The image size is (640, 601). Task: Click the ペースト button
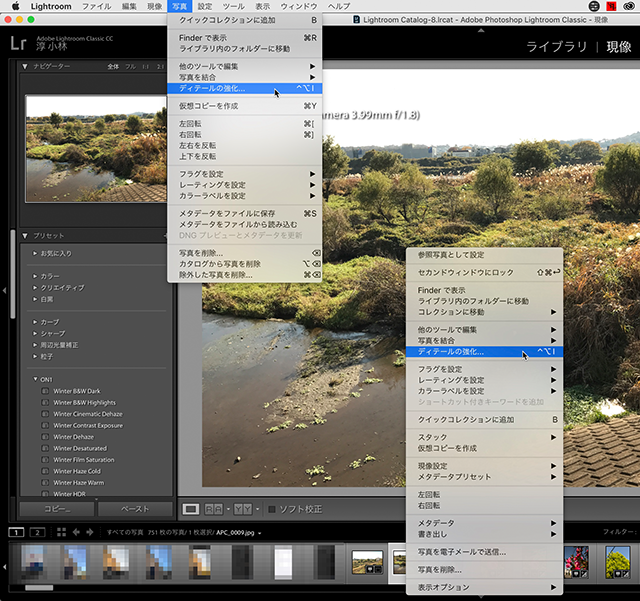point(135,509)
